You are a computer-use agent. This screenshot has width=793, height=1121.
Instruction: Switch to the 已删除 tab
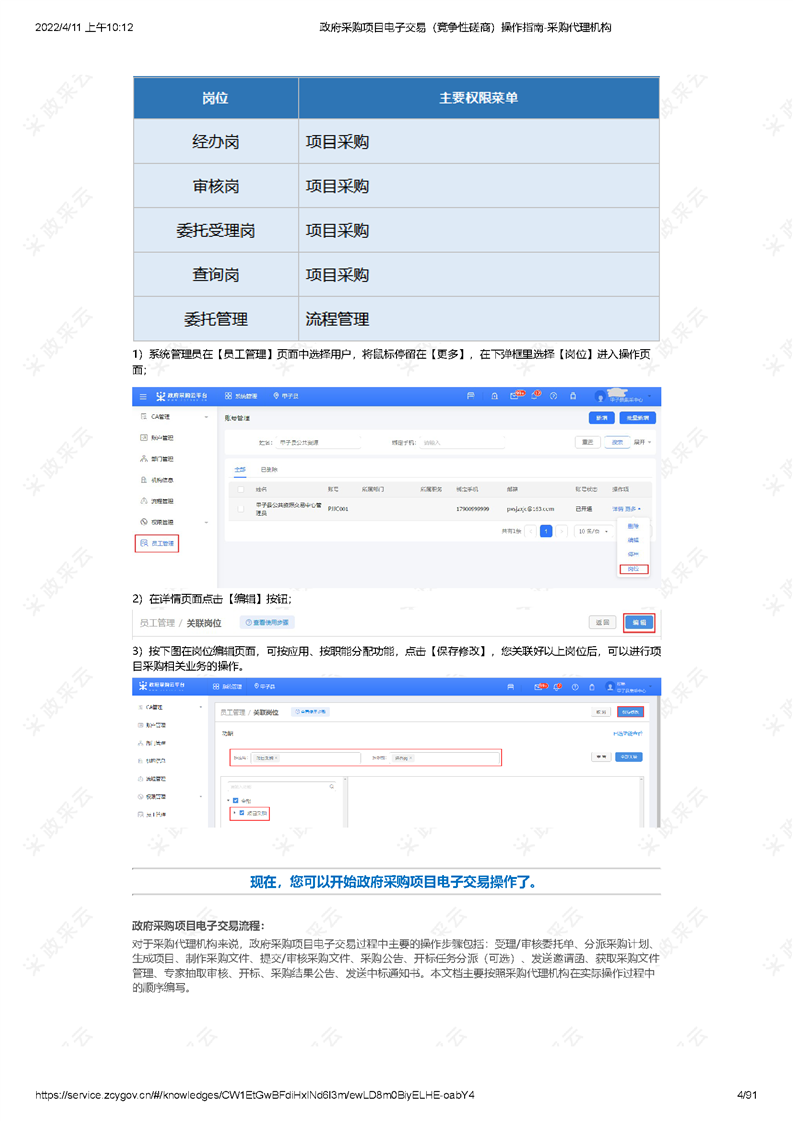269,468
